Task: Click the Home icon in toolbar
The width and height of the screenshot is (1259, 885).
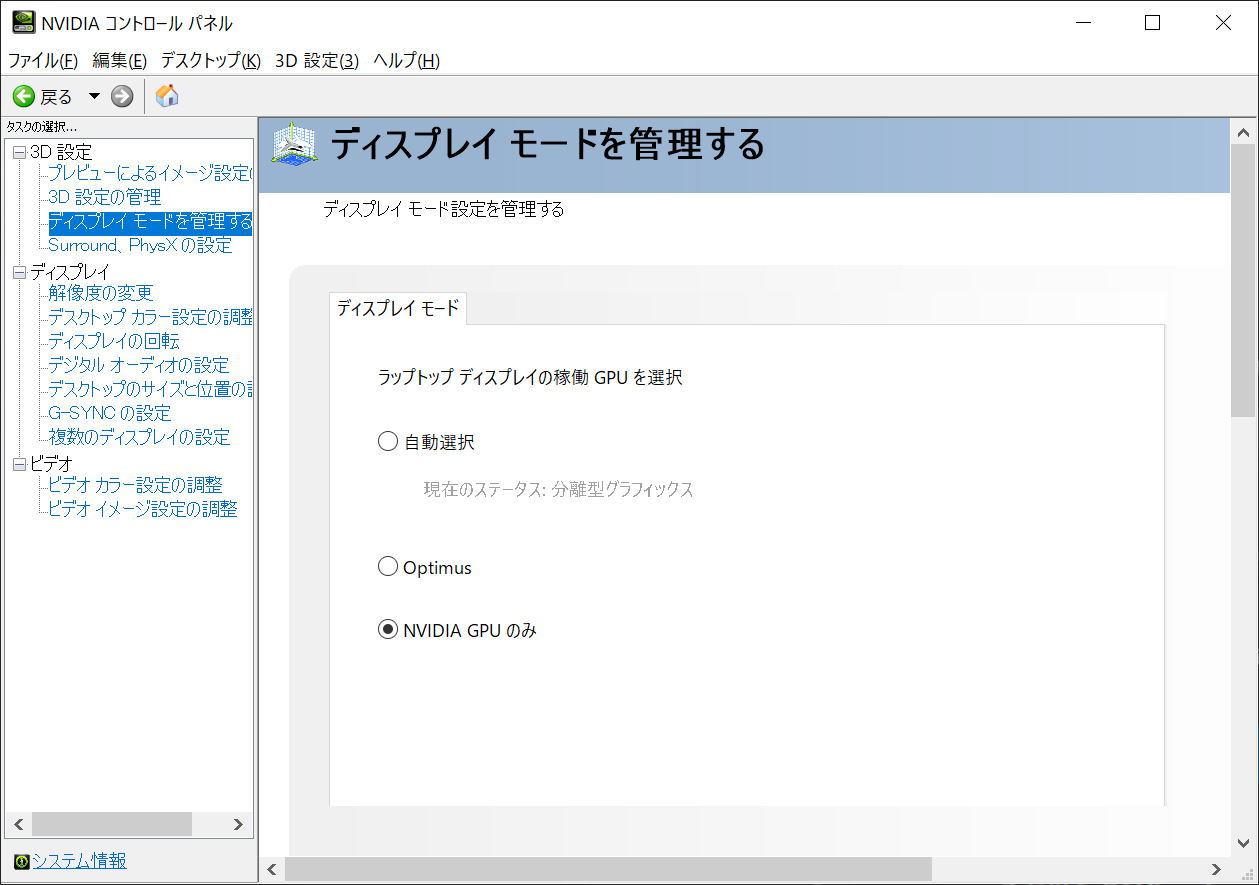Action: 167,96
